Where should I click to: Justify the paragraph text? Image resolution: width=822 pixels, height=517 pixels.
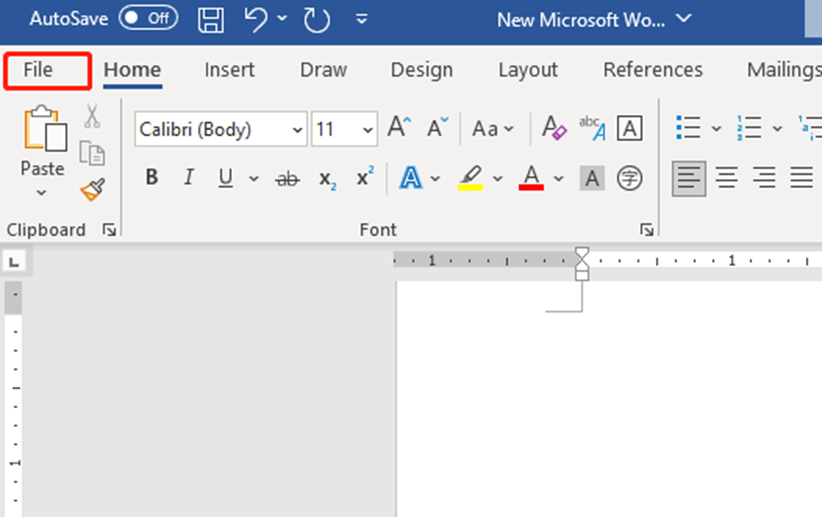click(x=802, y=178)
